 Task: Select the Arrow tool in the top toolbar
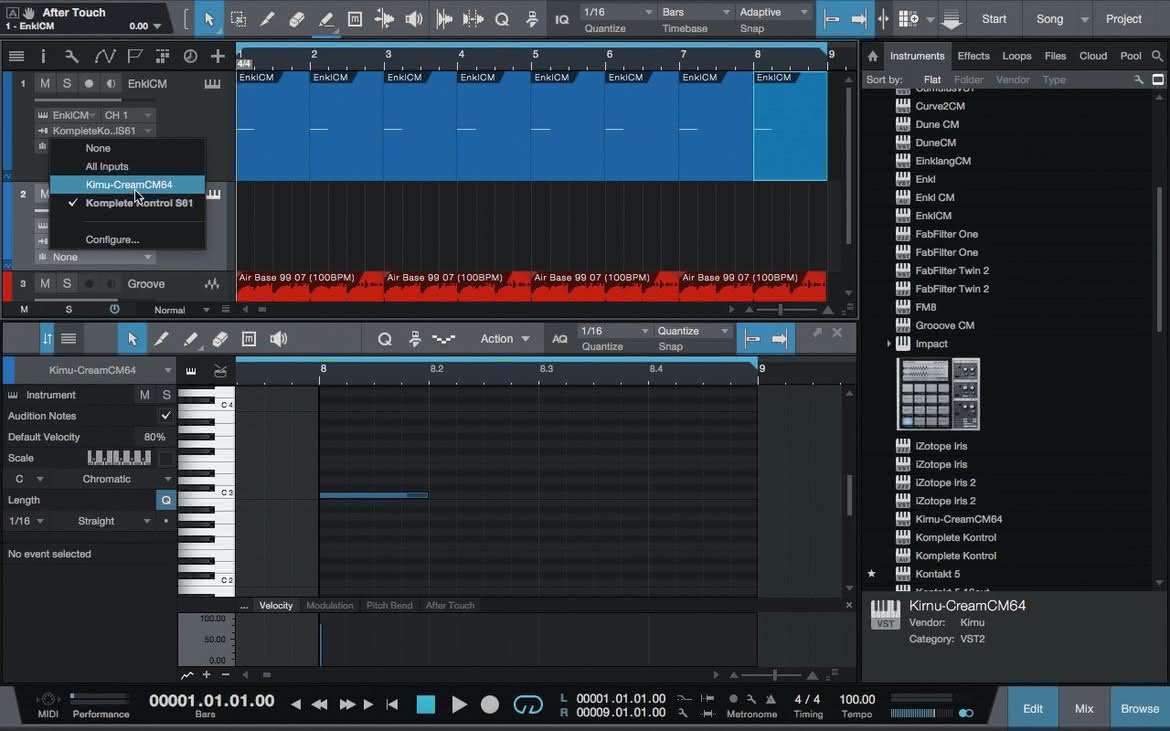click(x=209, y=19)
